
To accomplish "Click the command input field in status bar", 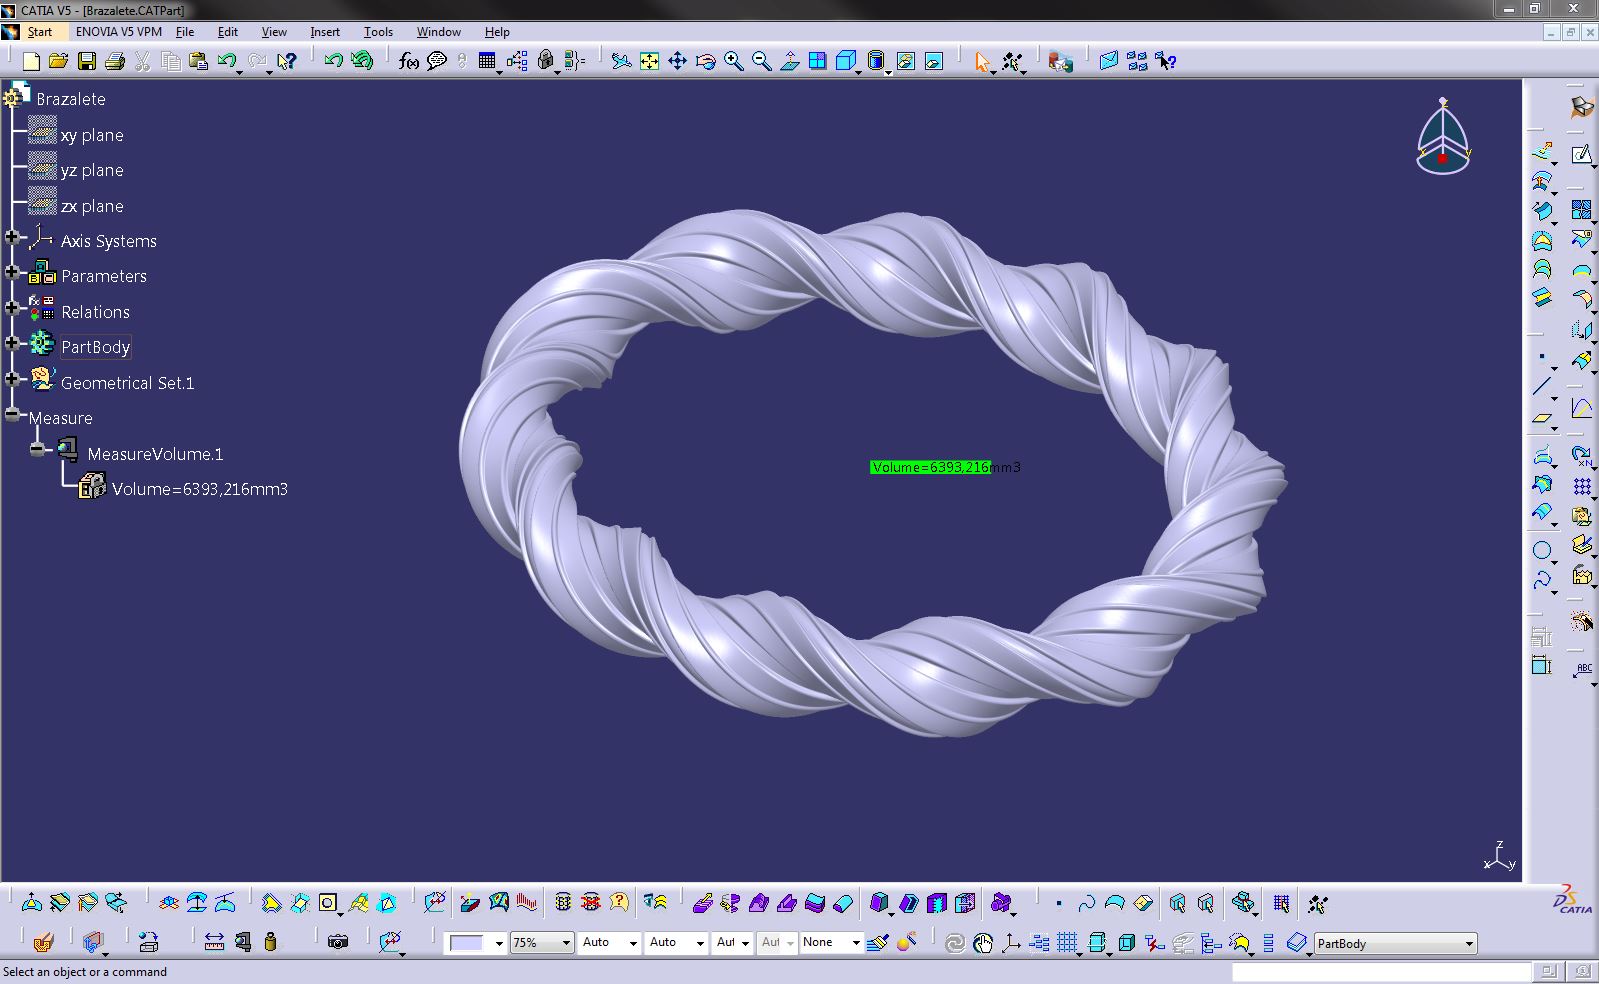I will click(x=1381, y=972).
